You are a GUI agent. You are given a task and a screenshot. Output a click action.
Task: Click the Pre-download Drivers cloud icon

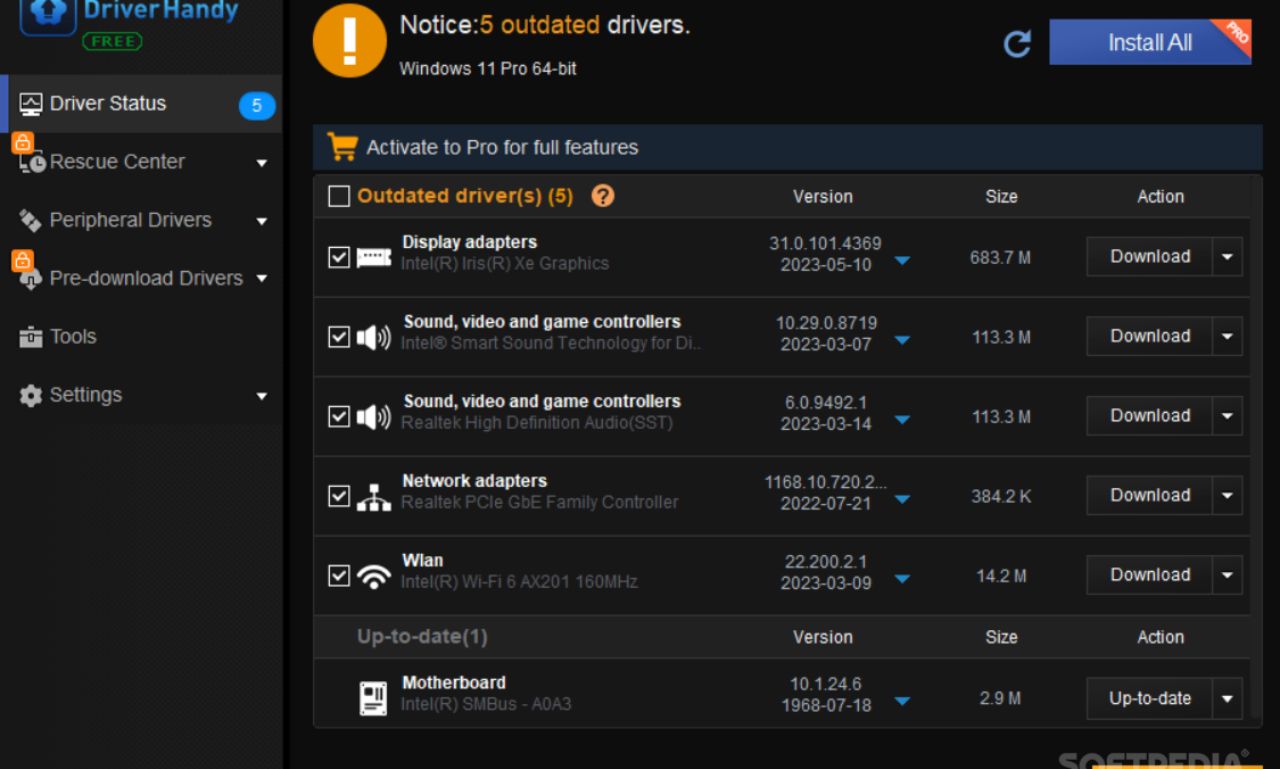[x=32, y=279]
